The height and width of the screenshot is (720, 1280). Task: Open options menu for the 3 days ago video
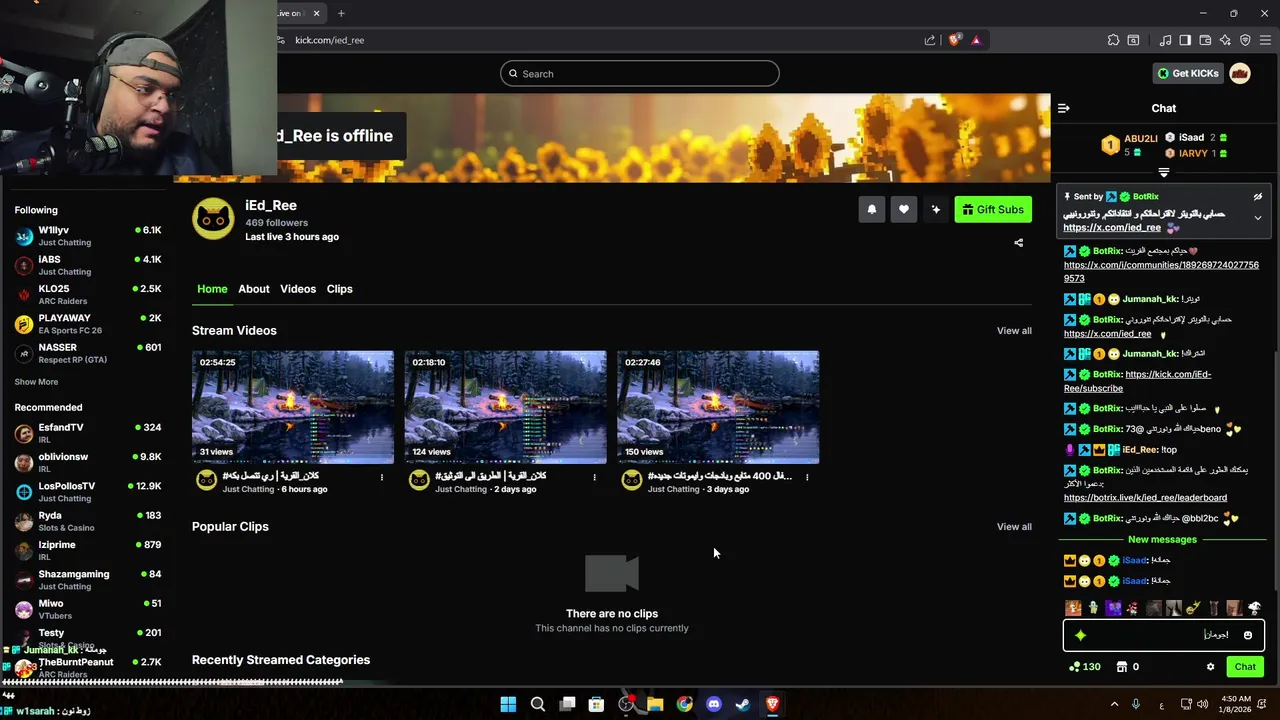coord(807,477)
